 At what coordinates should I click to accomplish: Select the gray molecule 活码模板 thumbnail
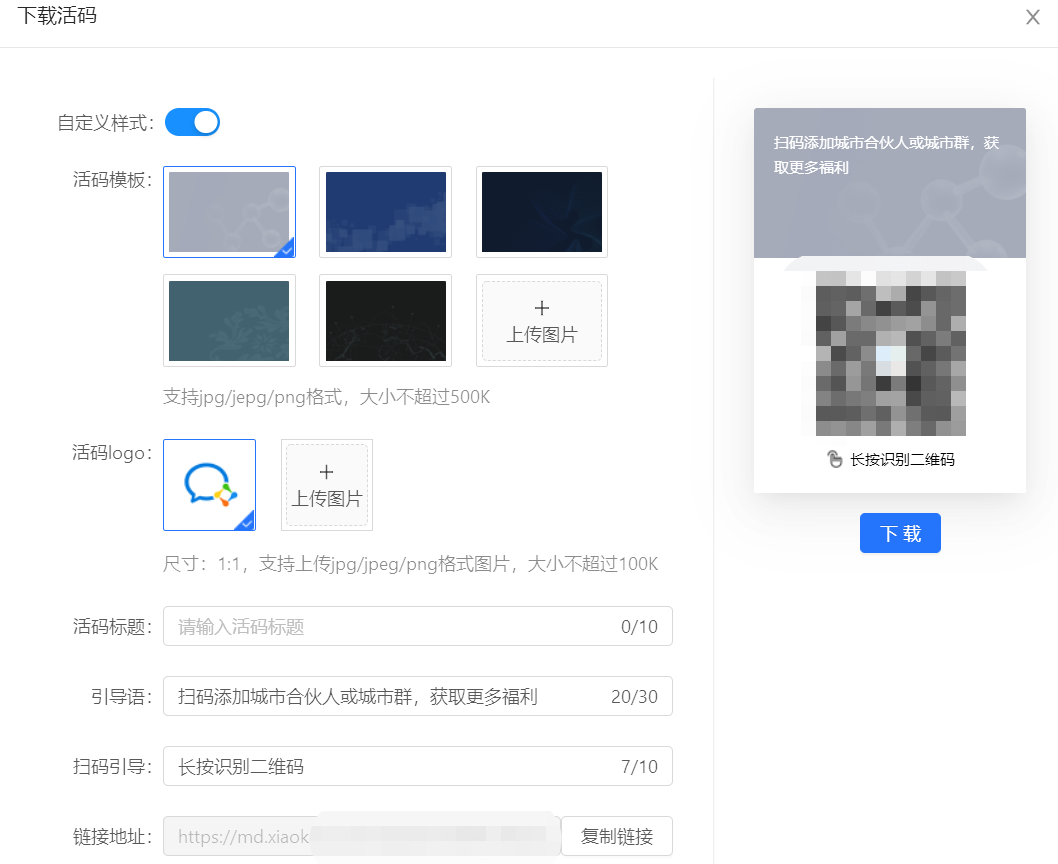coord(229,212)
